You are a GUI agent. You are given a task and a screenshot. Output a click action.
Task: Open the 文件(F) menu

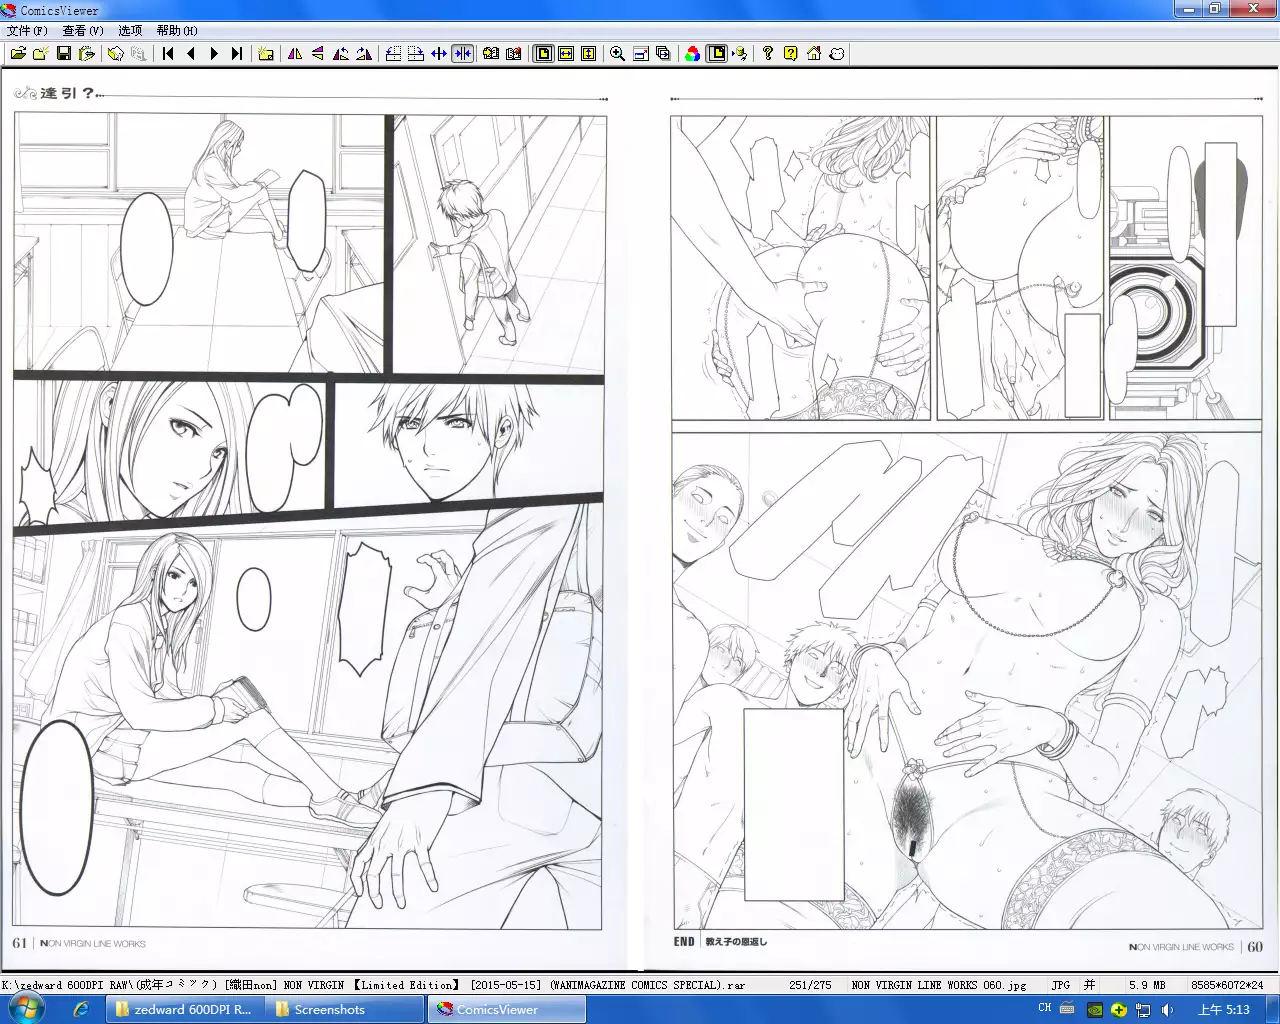(x=27, y=31)
